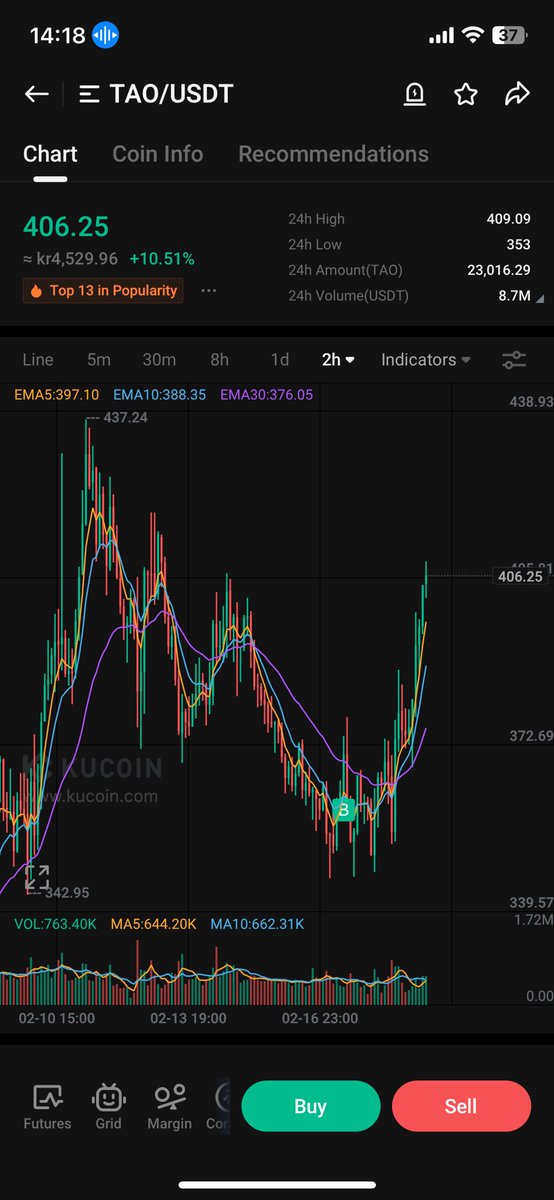Open the price alert bell icon

pos(414,94)
